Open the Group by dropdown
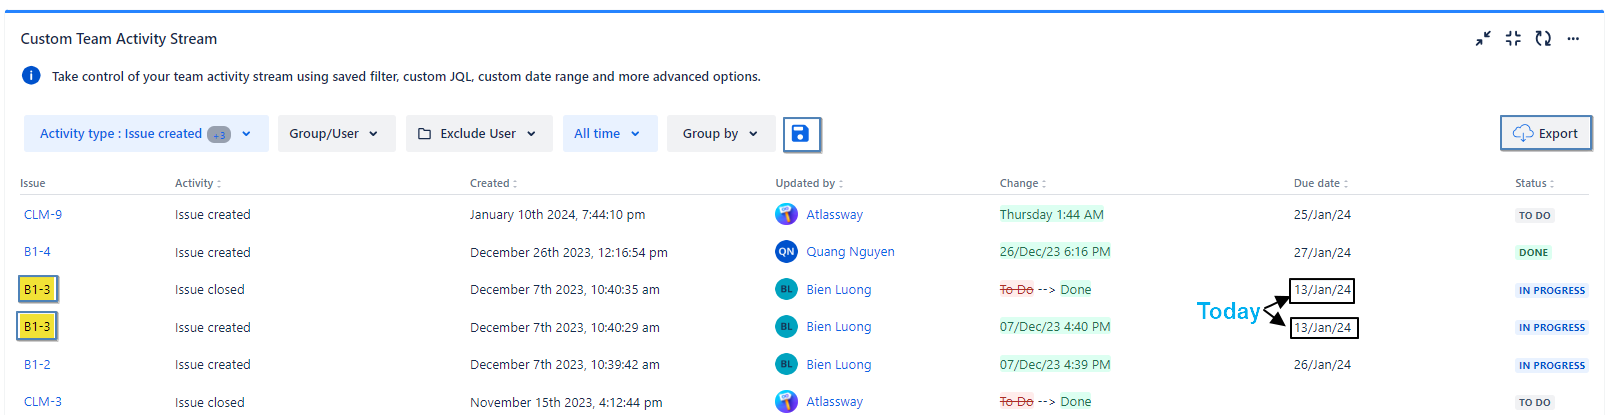This screenshot has width=1616, height=415. tap(720, 134)
